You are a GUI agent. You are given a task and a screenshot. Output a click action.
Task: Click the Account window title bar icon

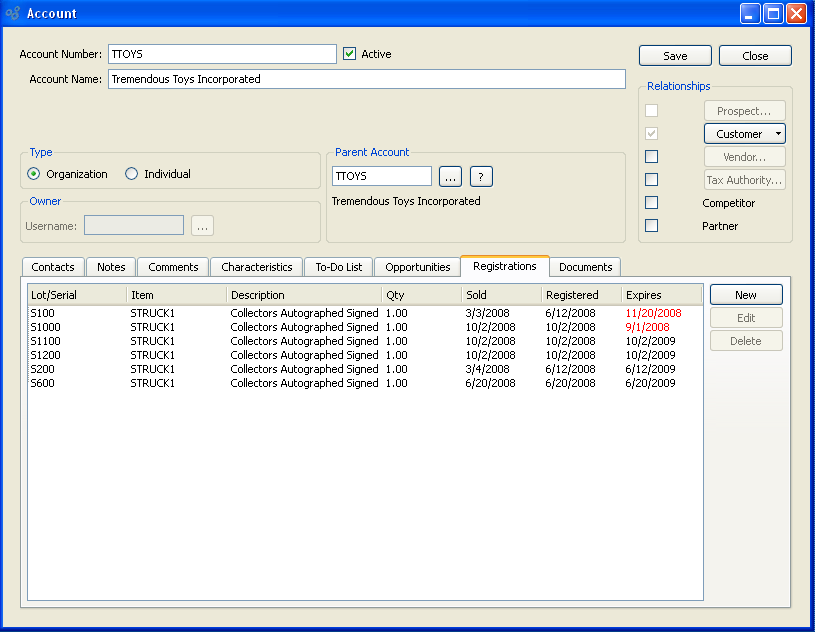(12, 13)
